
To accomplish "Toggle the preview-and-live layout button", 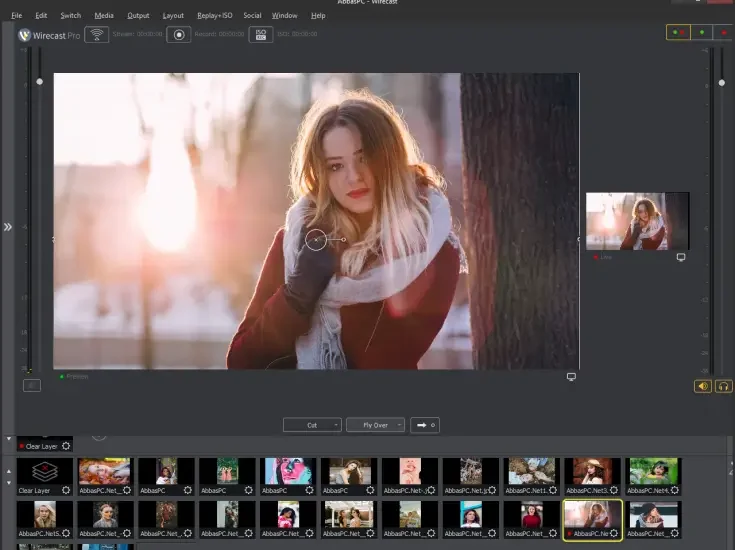I will 678,32.
